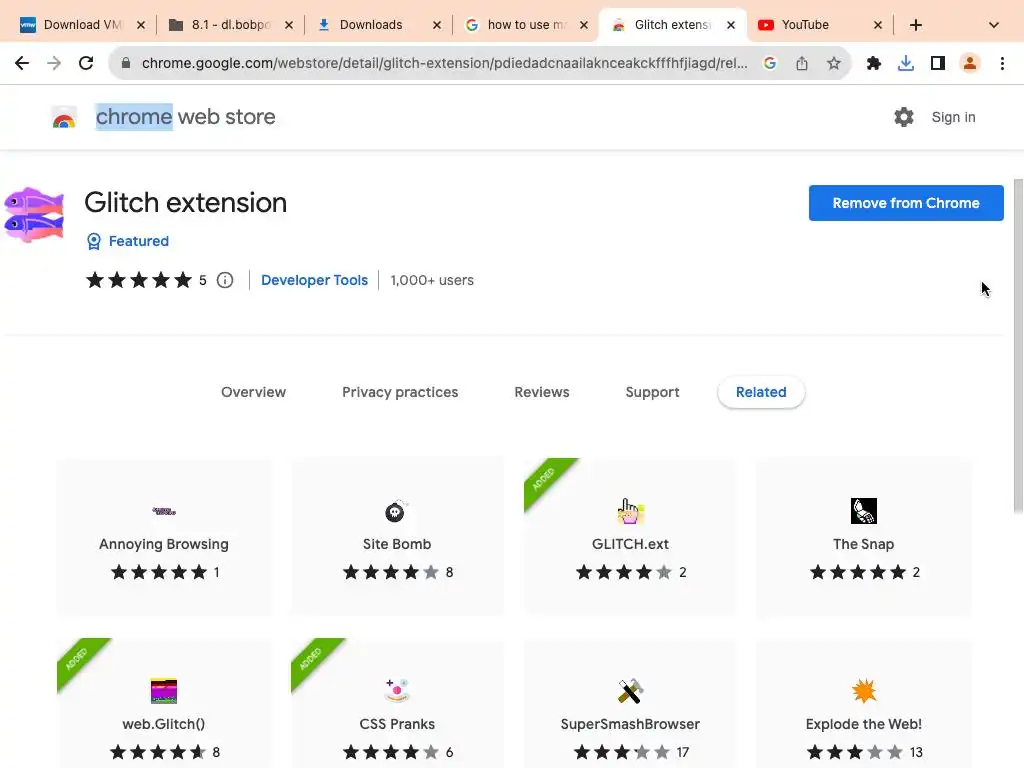Open the CSS Pranks clown icon
The height and width of the screenshot is (768, 1024).
click(x=396, y=691)
